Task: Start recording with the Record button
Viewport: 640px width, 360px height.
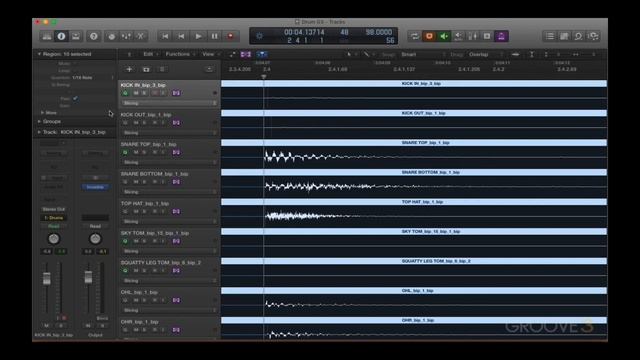Action: [231, 36]
